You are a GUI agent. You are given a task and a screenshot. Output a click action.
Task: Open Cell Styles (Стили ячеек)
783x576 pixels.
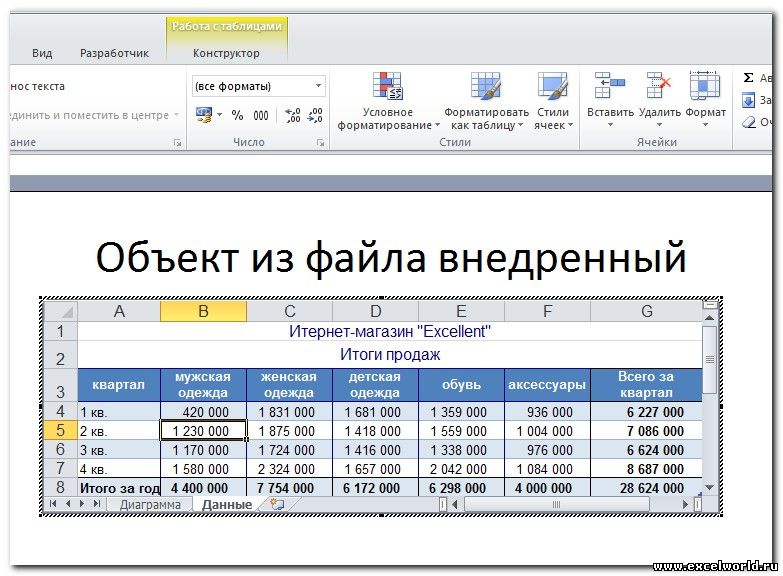(553, 102)
